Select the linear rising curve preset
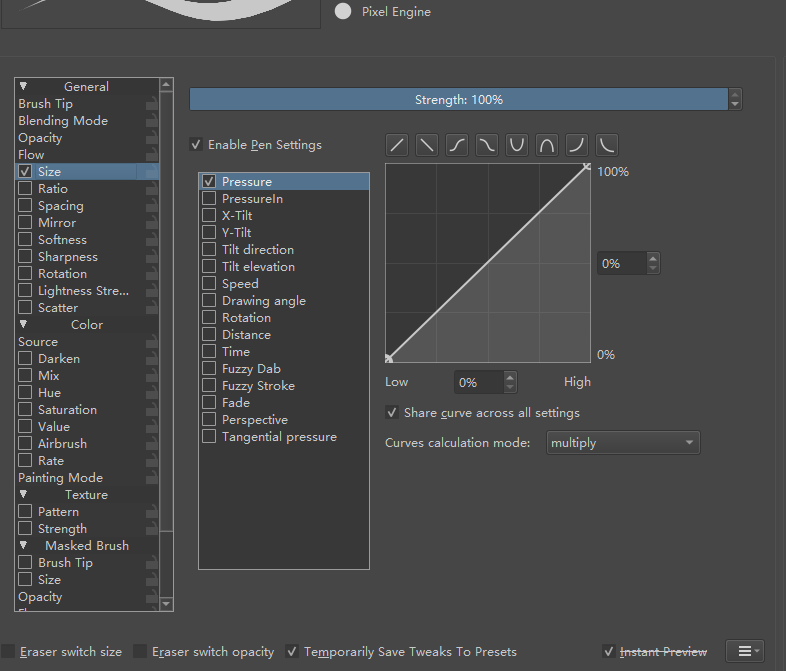 click(398, 145)
